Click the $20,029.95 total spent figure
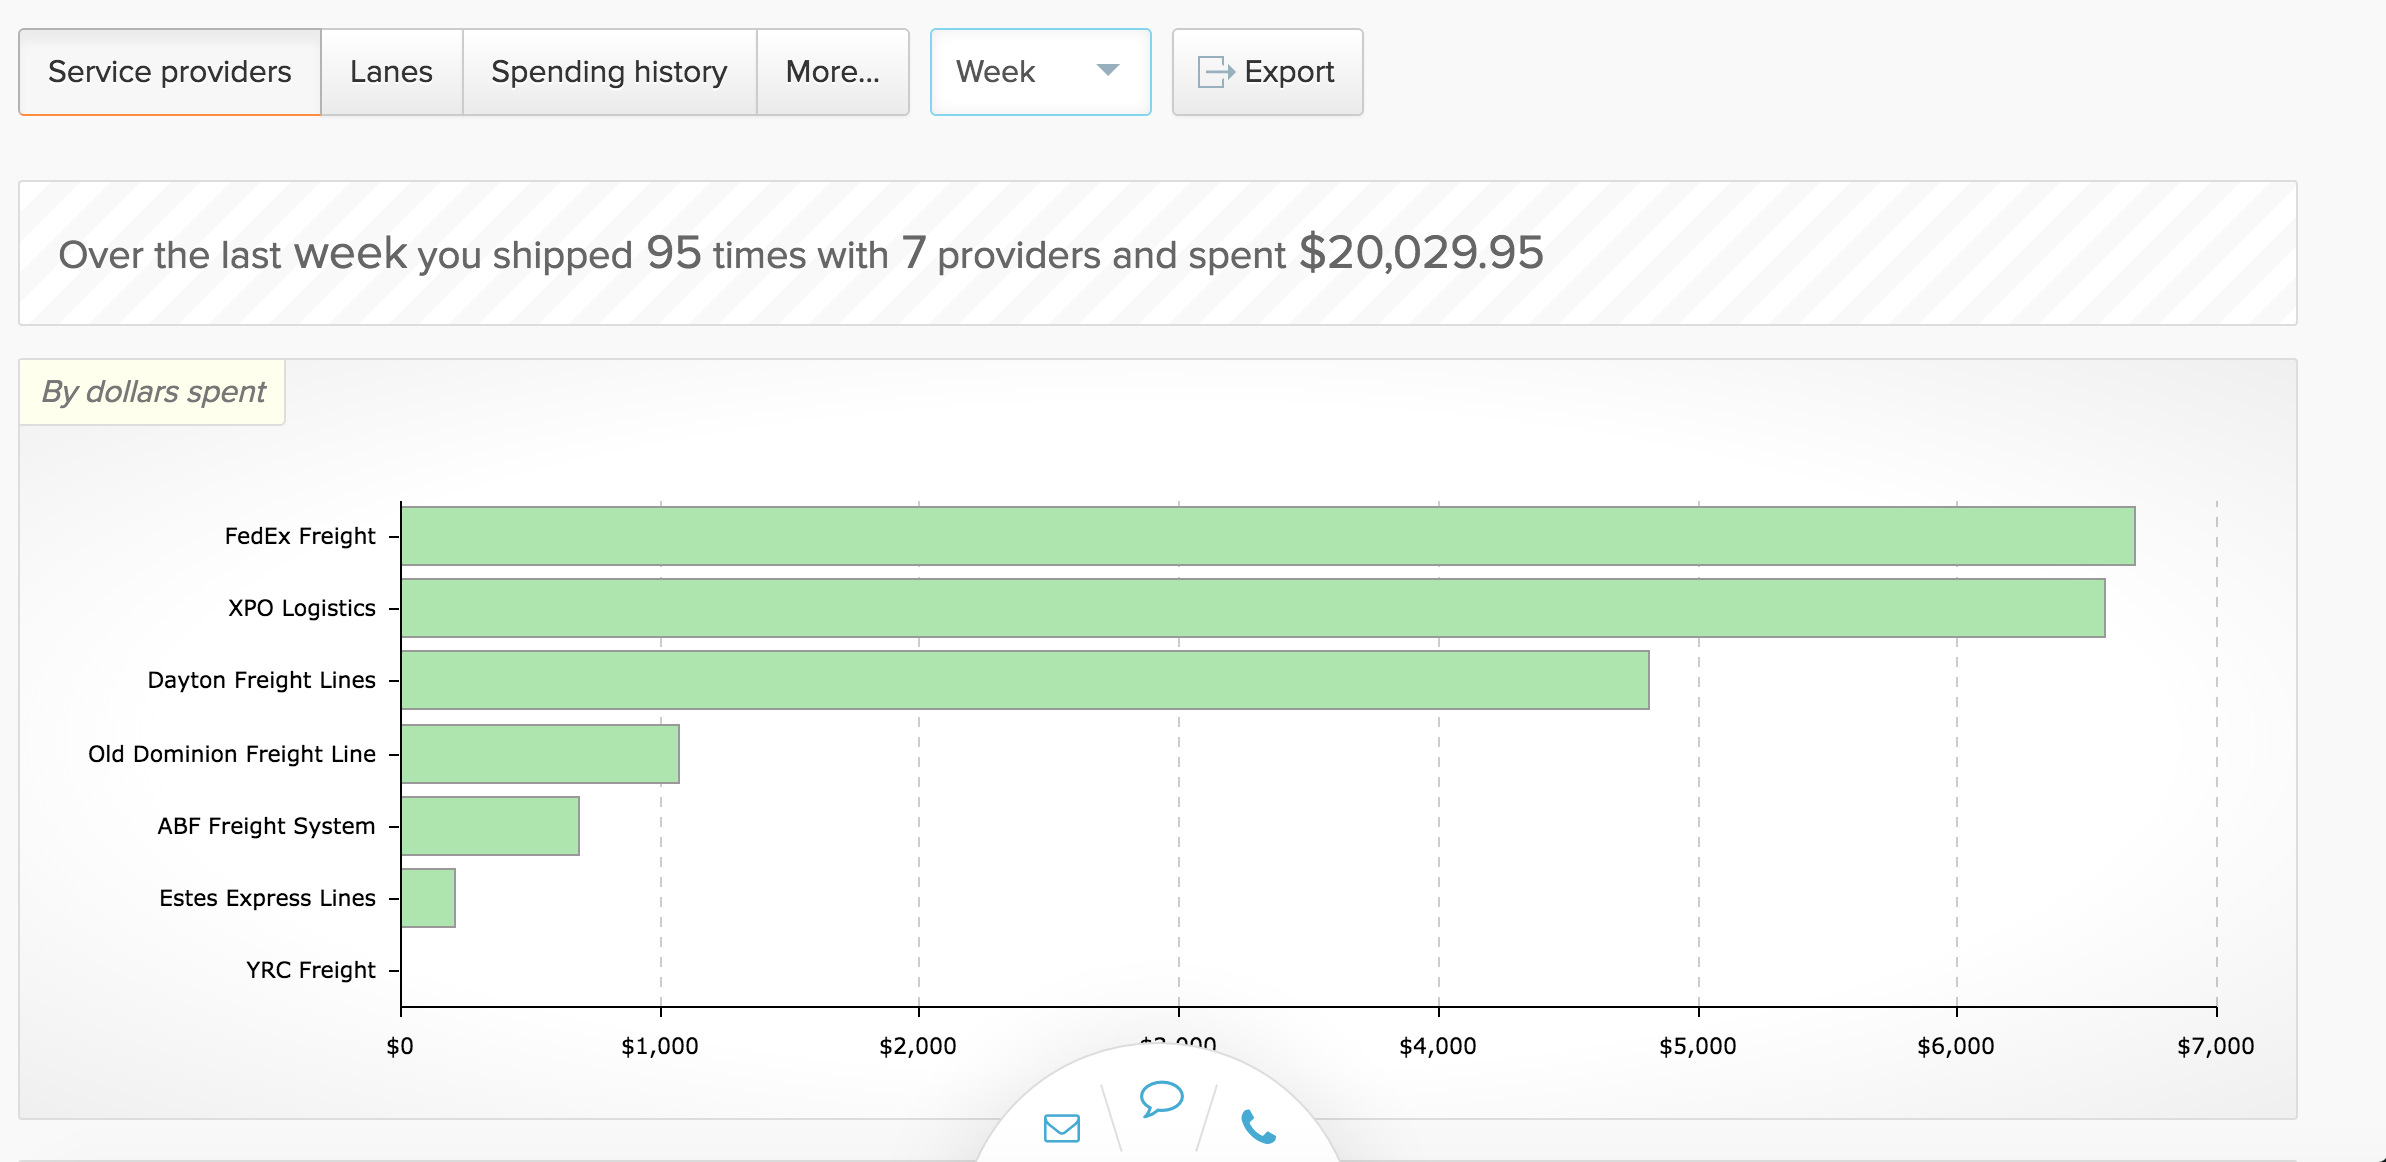Viewport: 2386px width, 1162px height. [1421, 252]
